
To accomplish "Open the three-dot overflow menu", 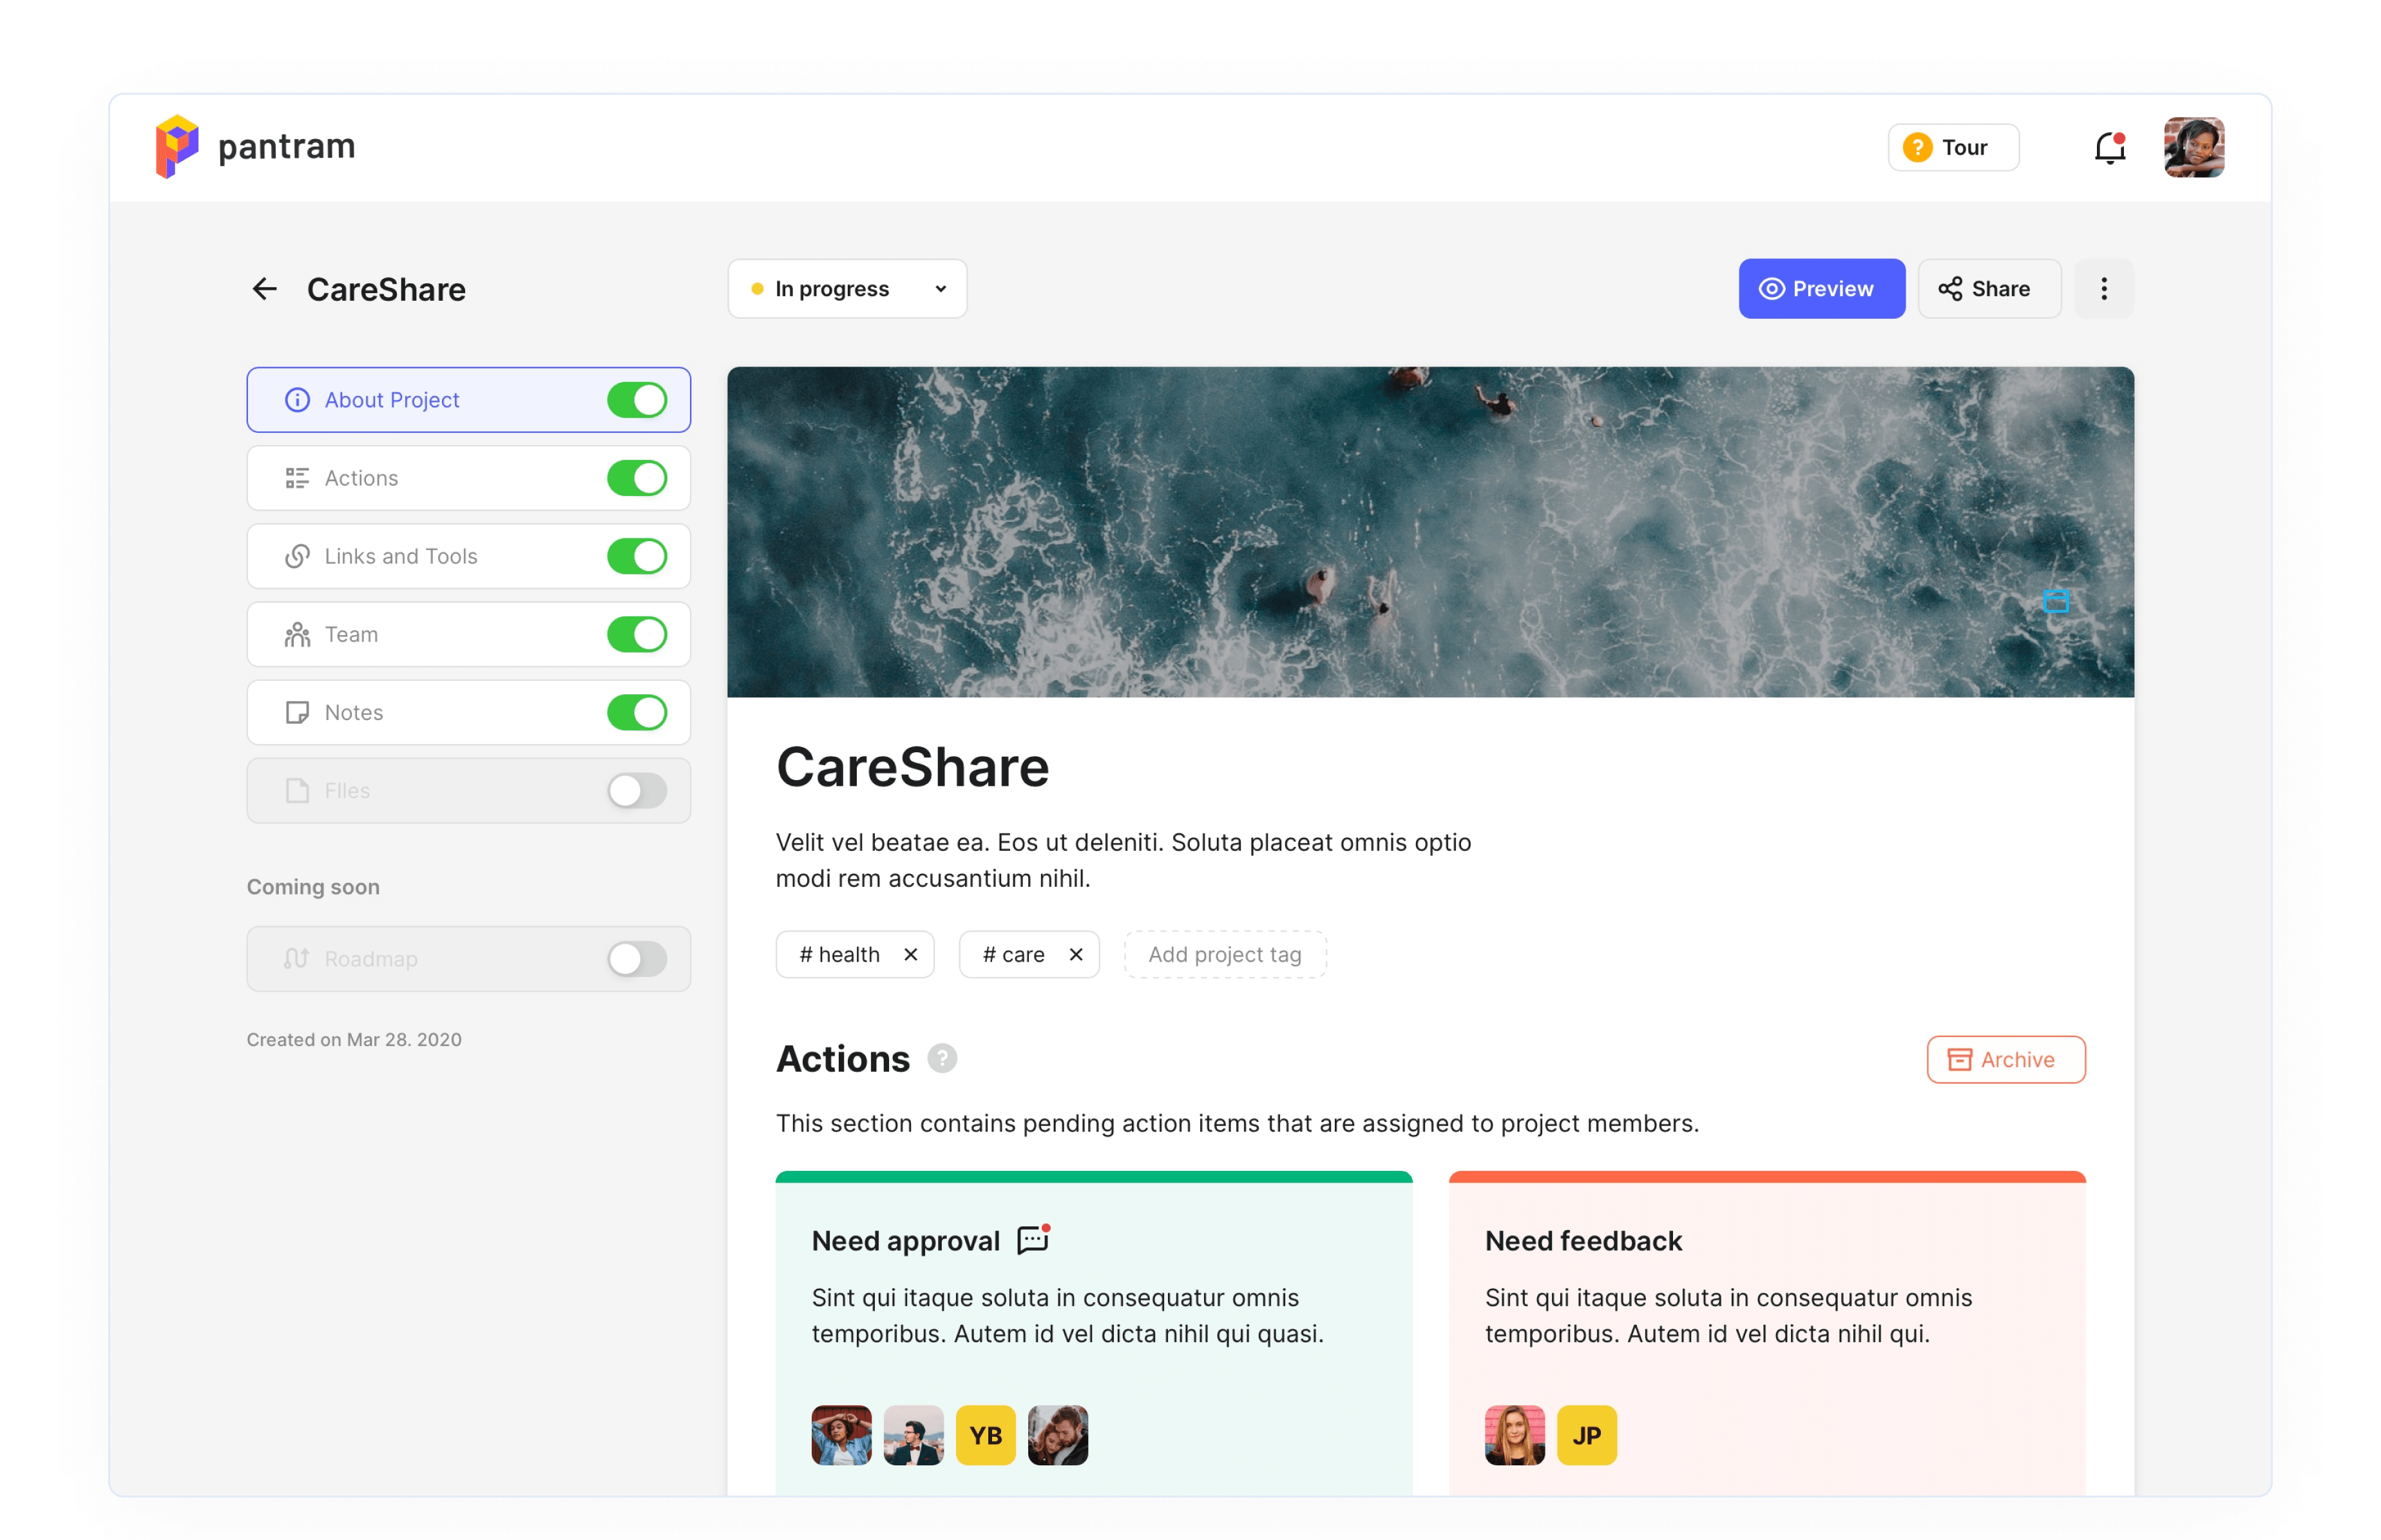I will coord(2104,288).
